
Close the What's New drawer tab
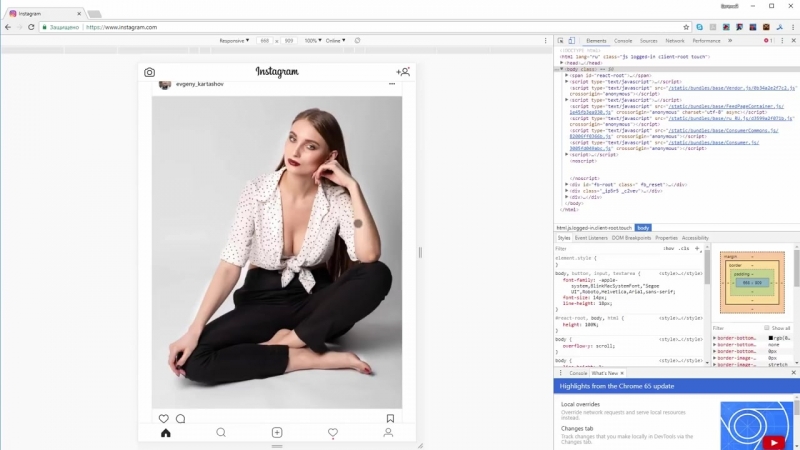click(622, 373)
